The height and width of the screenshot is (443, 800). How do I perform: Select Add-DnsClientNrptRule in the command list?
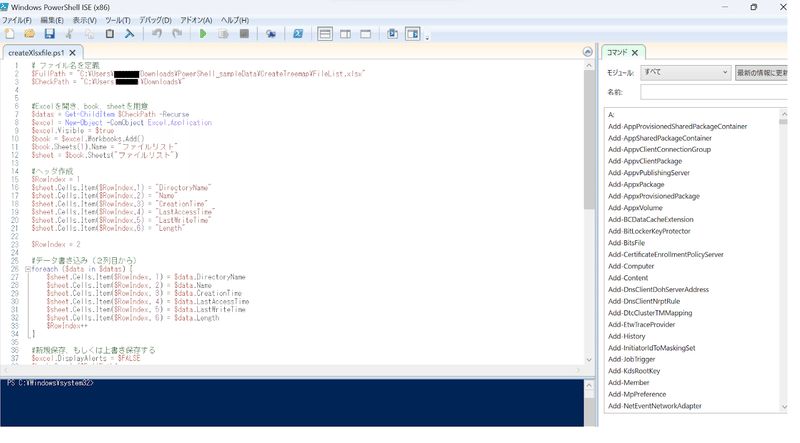pyautogui.click(x=644, y=301)
